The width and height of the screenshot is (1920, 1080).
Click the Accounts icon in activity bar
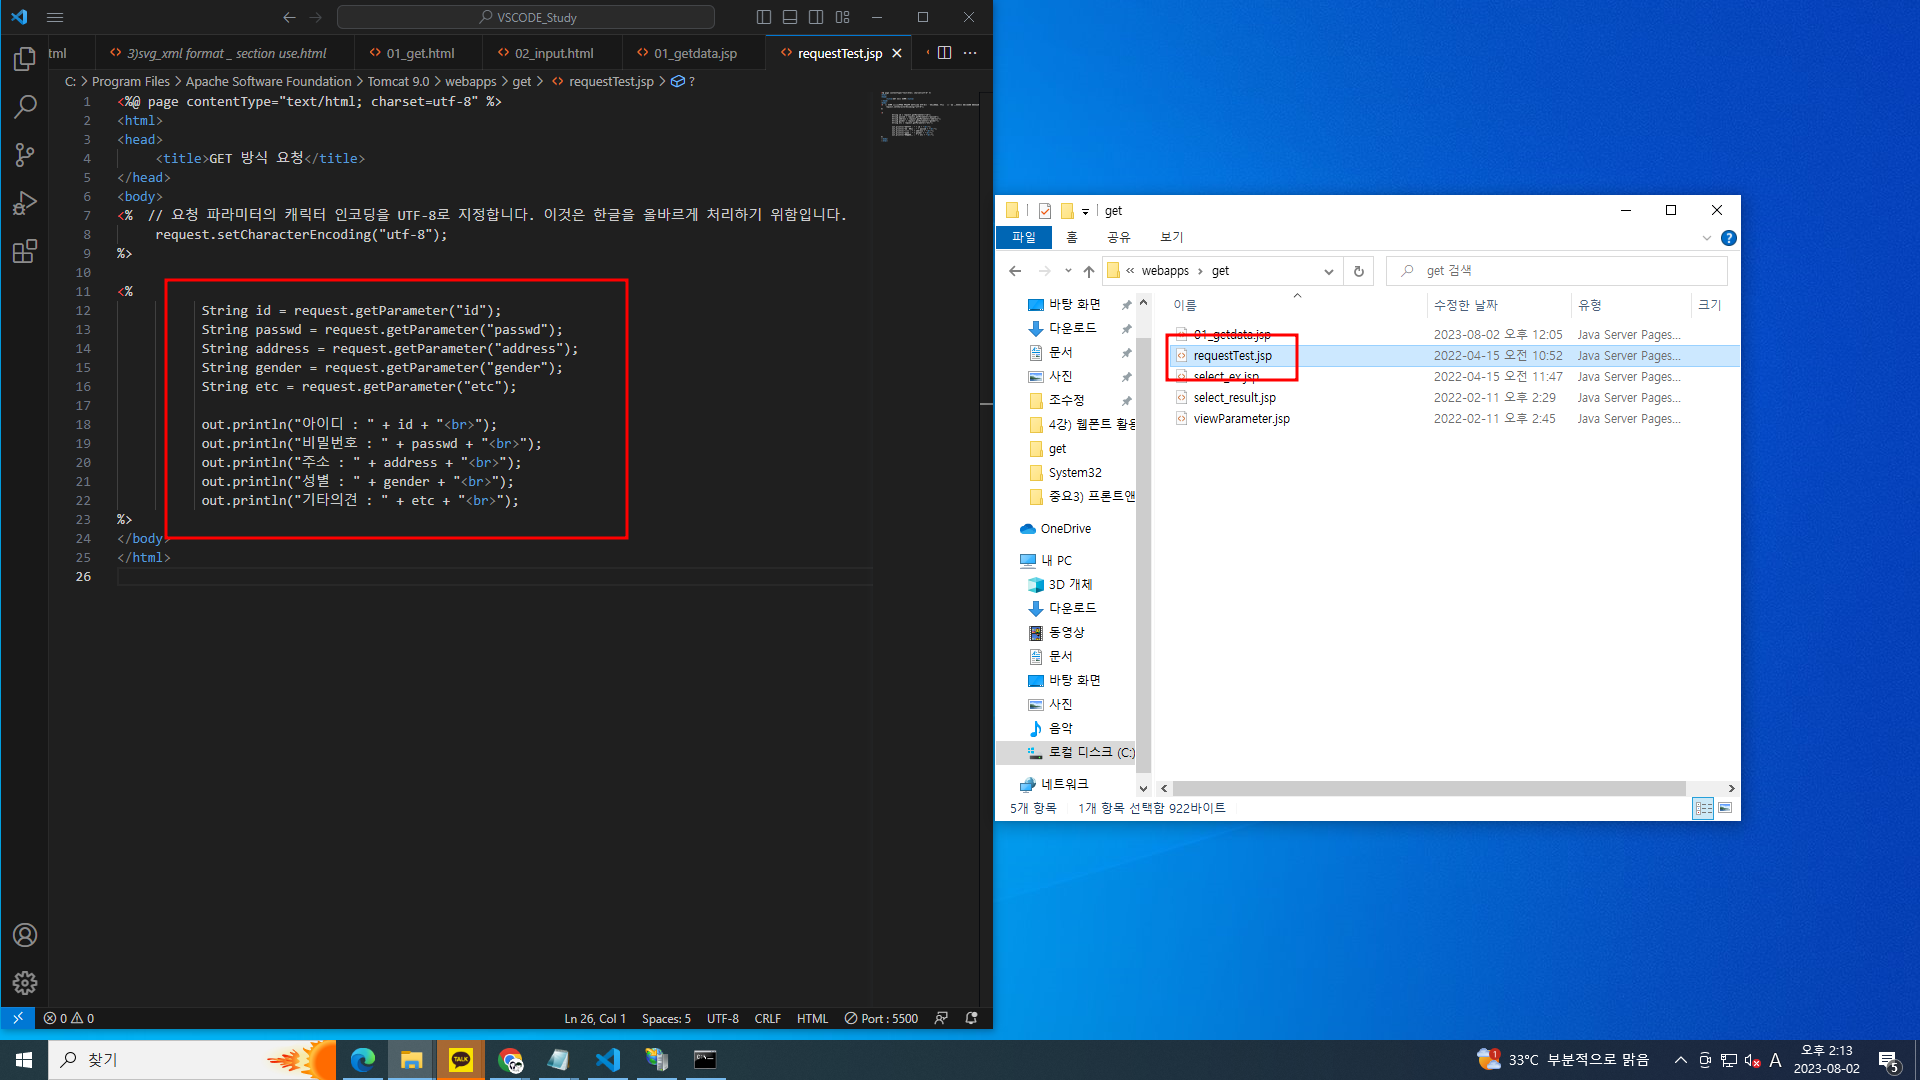tap(25, 935)
